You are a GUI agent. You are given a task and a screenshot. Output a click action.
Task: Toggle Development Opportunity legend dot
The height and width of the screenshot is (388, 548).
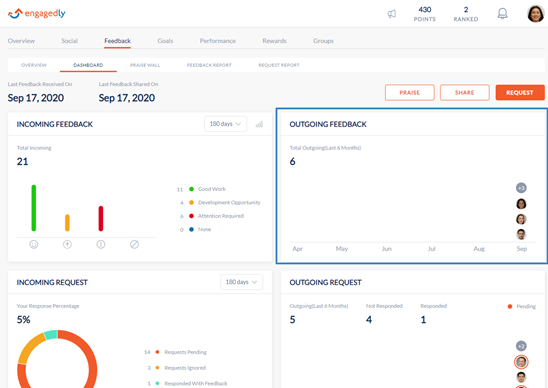tap(191, 202)
